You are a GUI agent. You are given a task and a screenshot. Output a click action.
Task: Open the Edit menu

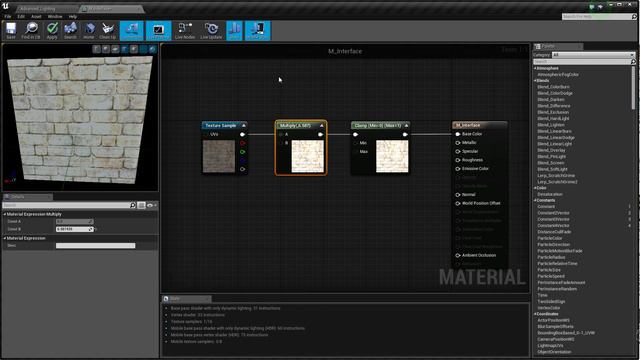tap(21, 17)
